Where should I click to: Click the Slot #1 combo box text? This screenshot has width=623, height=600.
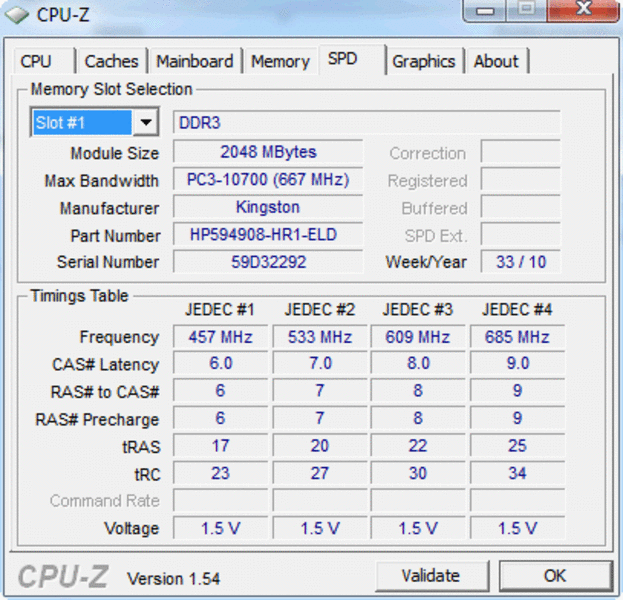pos(80,123)
